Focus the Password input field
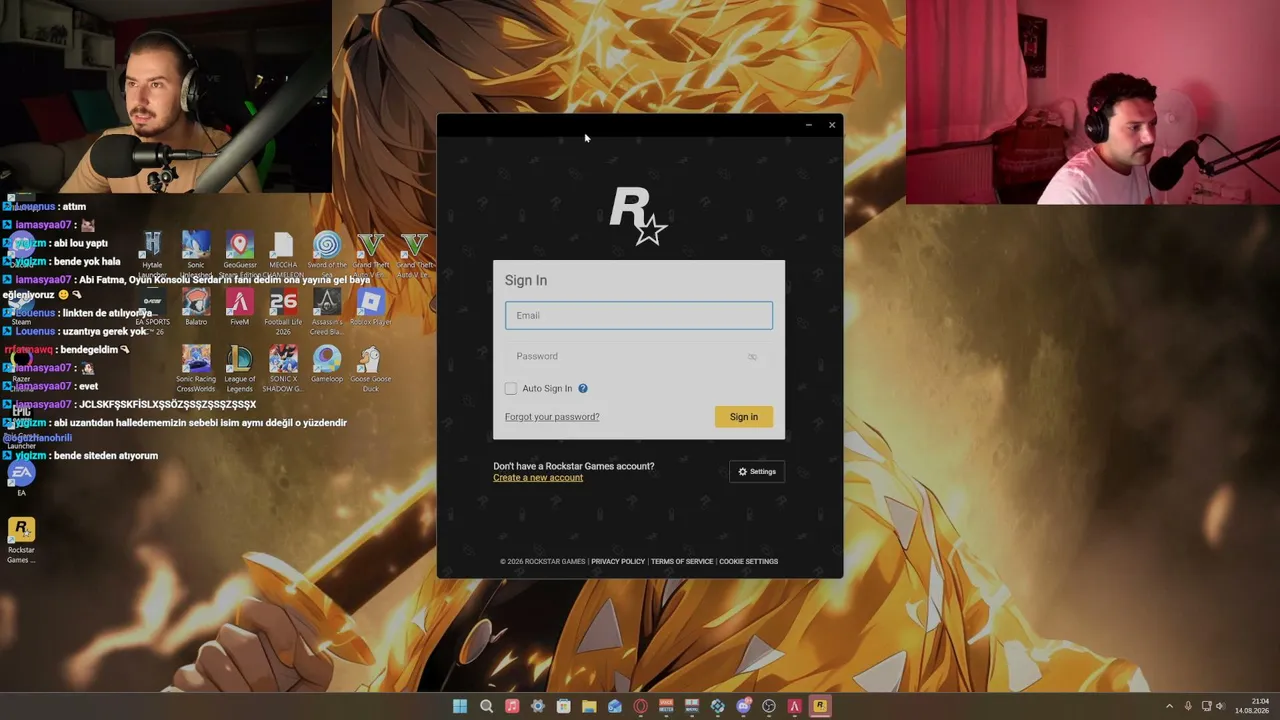Image resolution: width=1280 pixels, height=720 pixels. tap(639, 356)
